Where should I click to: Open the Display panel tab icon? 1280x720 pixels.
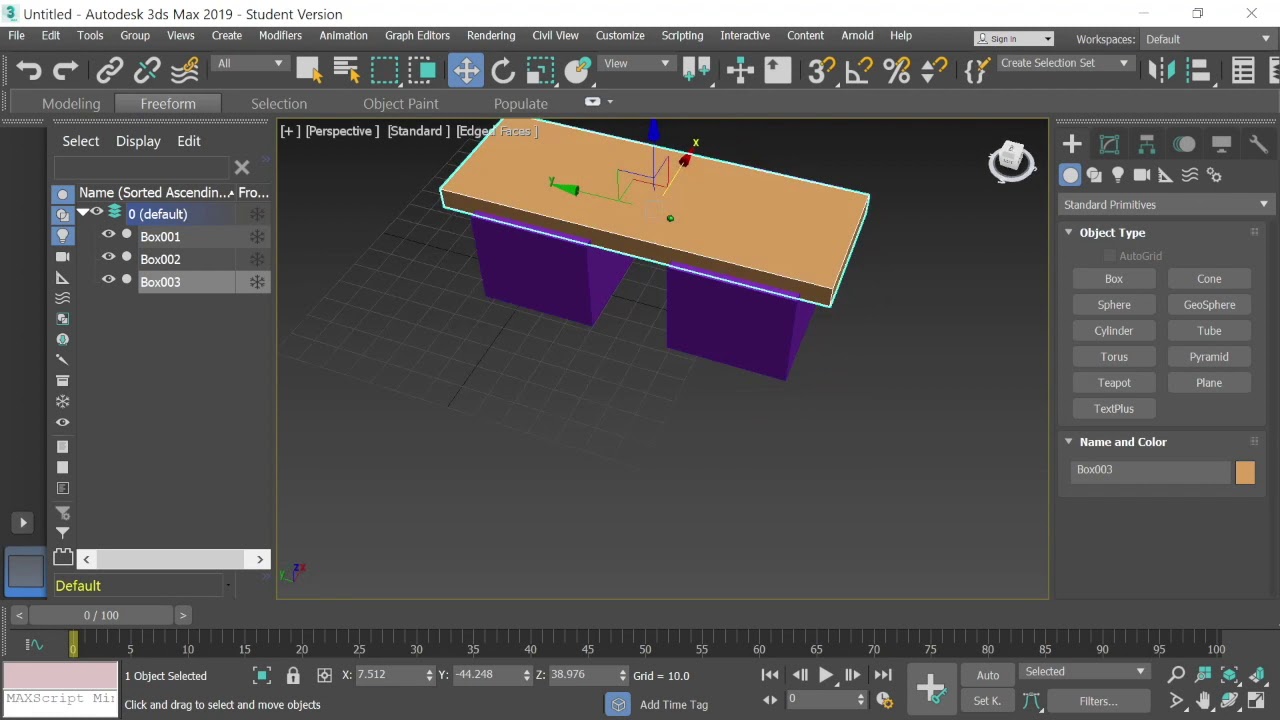coord(1221,144)
